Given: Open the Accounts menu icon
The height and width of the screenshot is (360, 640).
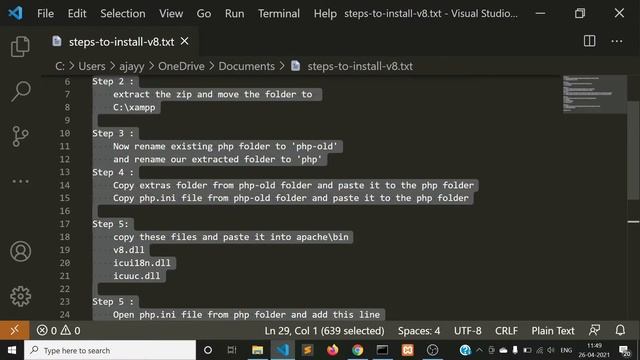Looking at the screenshot, I should coord(20,251).
